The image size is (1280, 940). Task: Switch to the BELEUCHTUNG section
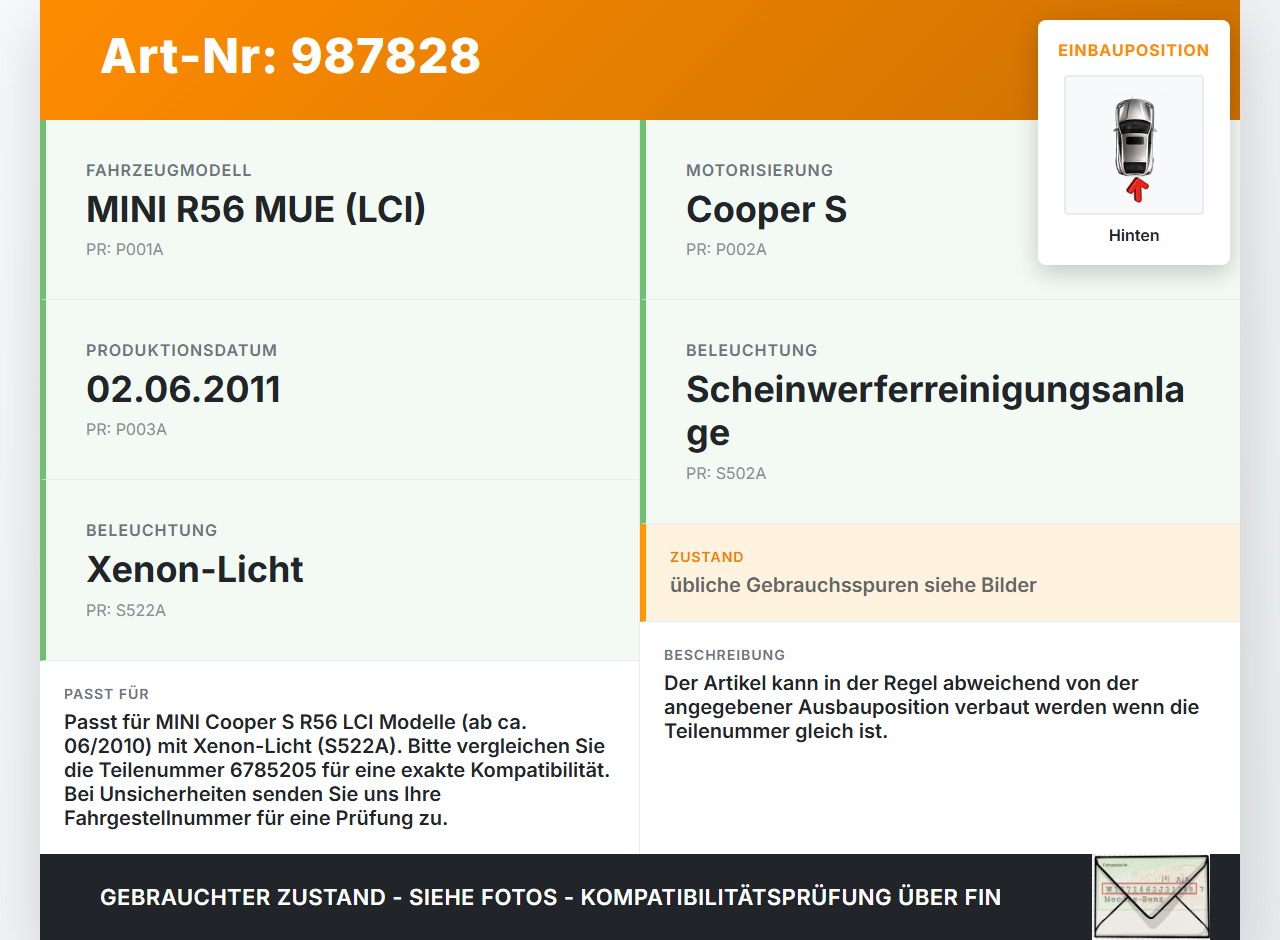point(152,530)
